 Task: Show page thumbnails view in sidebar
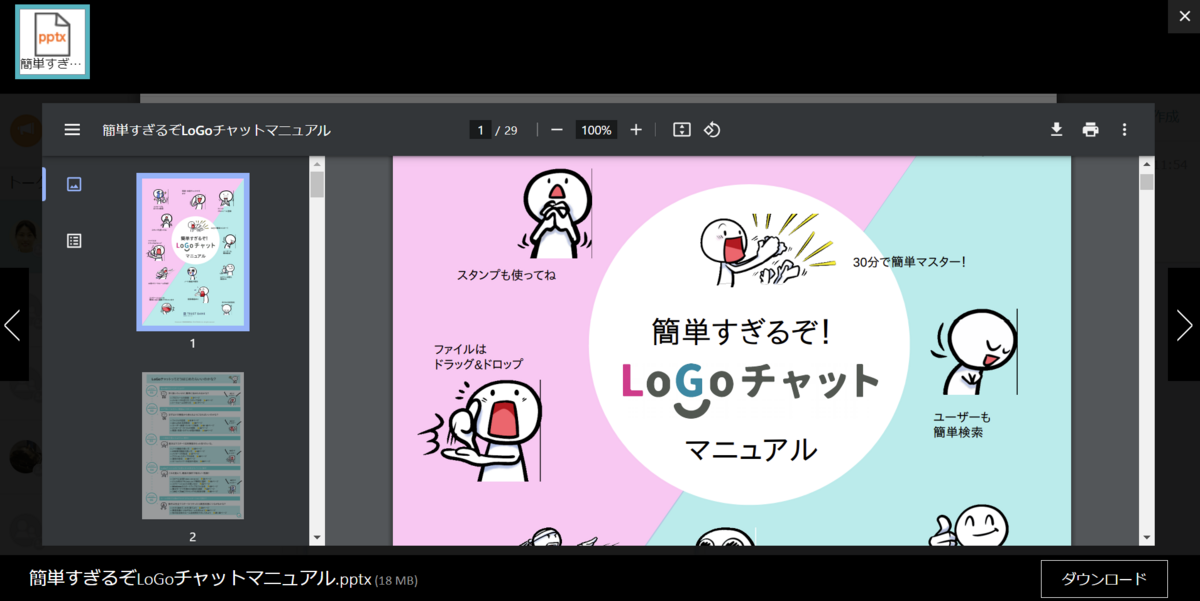point(73,184)
